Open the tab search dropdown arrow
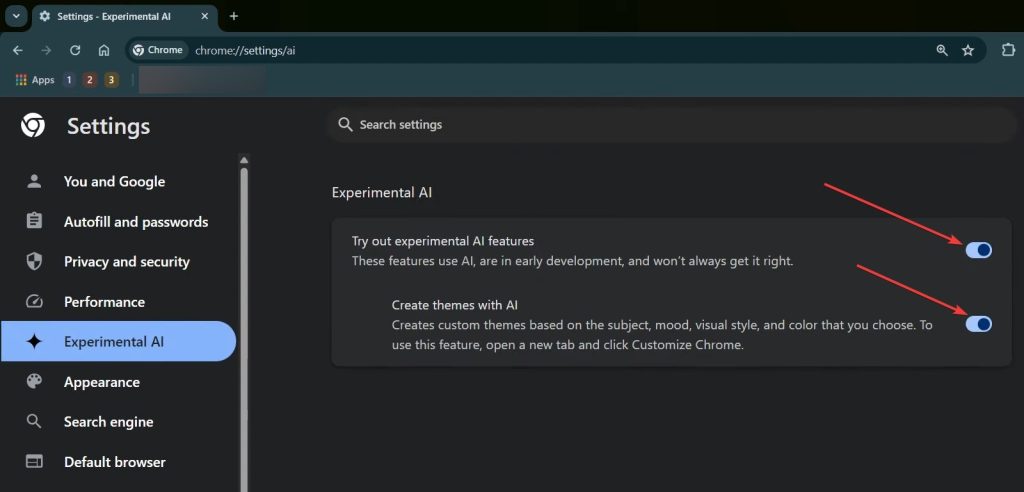1024x492 pixels. pyautogui.click(x=16, y=16)
